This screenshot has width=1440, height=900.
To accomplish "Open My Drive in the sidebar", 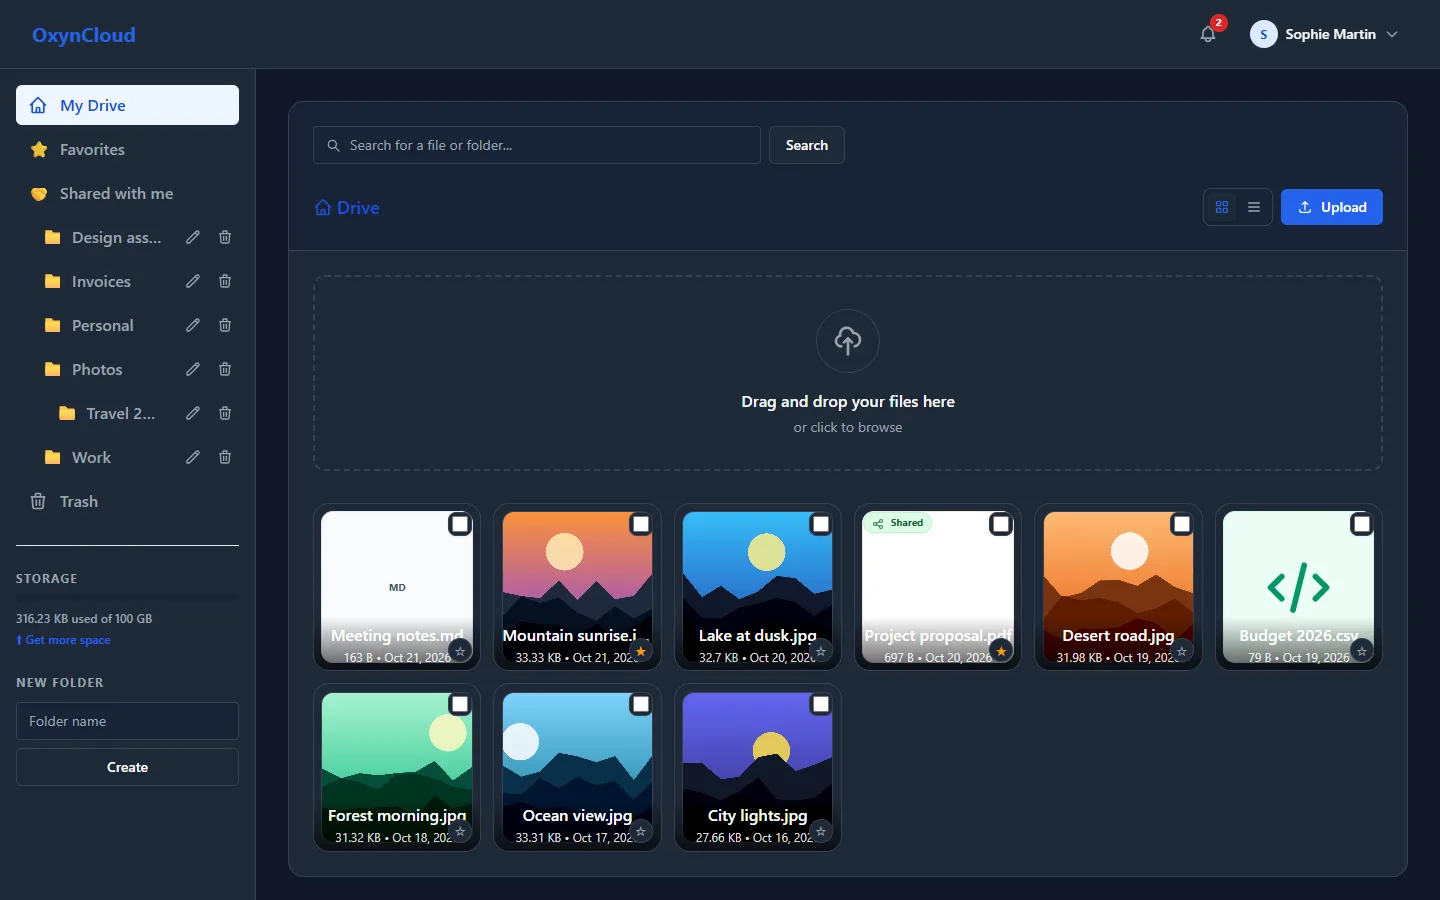I will click(127, 105).
